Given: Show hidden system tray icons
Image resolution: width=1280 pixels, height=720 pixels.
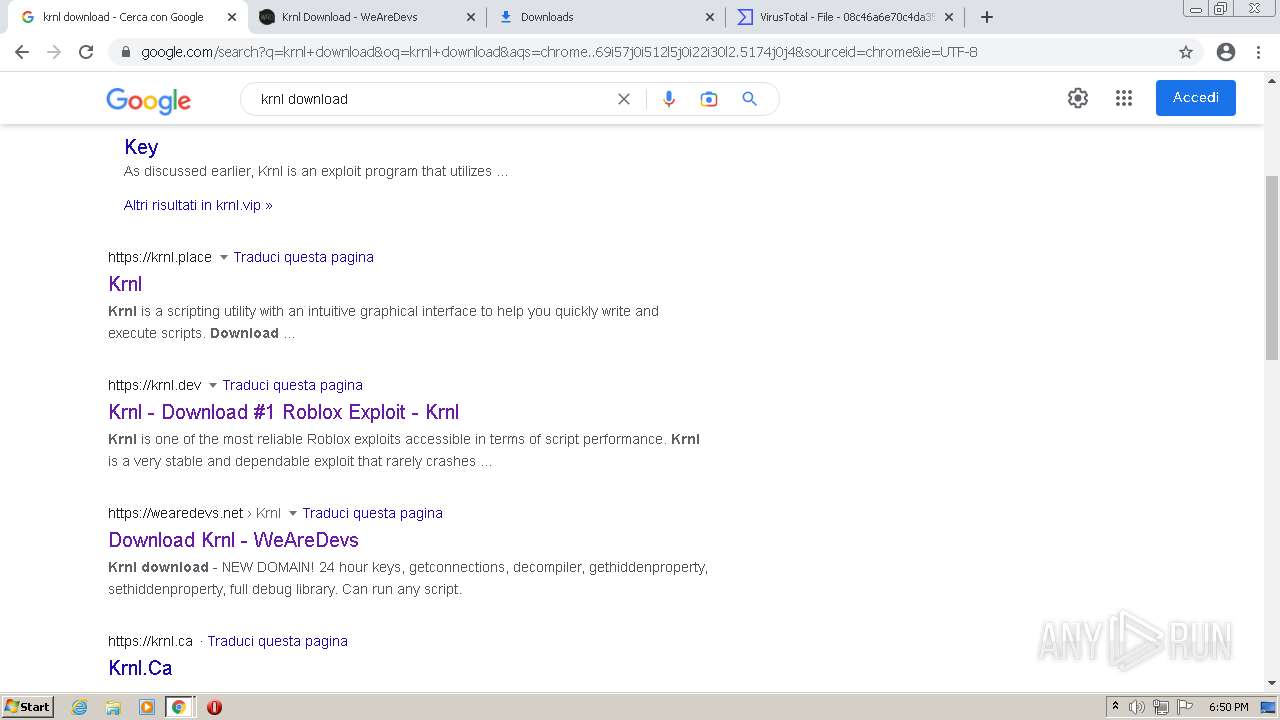Looking at the screenshot, I should [1115, 707].
